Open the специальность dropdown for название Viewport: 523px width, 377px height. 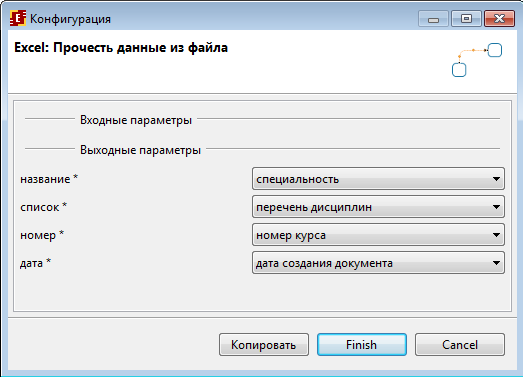[x=378, y=179]
